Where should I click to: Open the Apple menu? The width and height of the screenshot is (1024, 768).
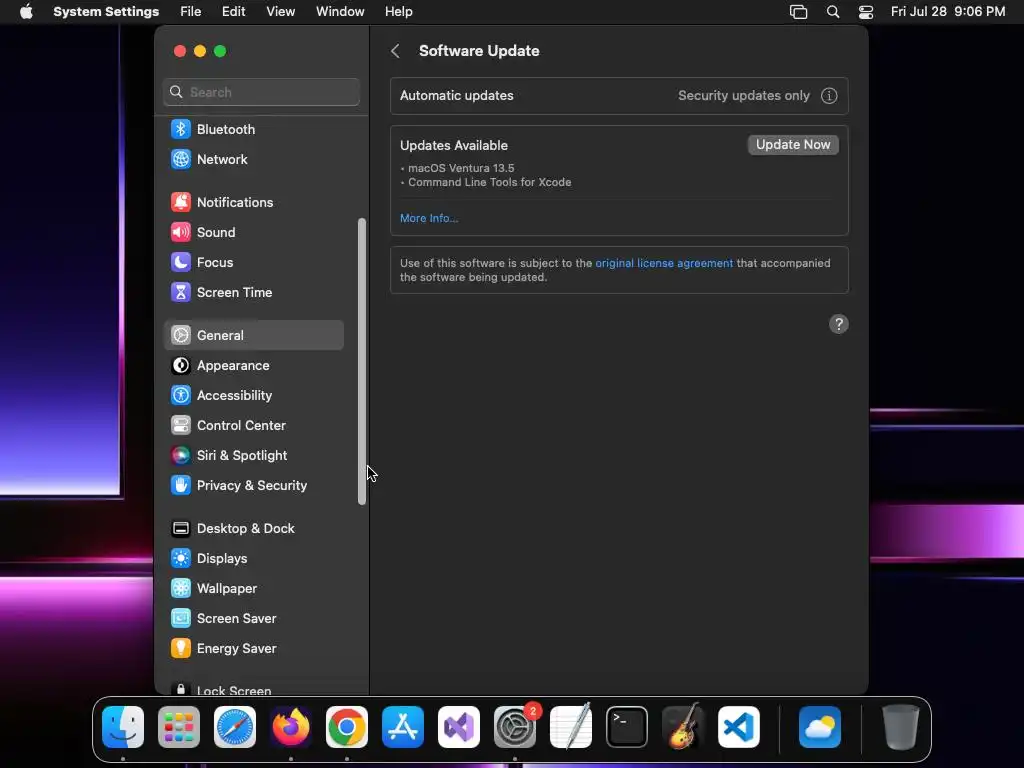pos(26,12)
